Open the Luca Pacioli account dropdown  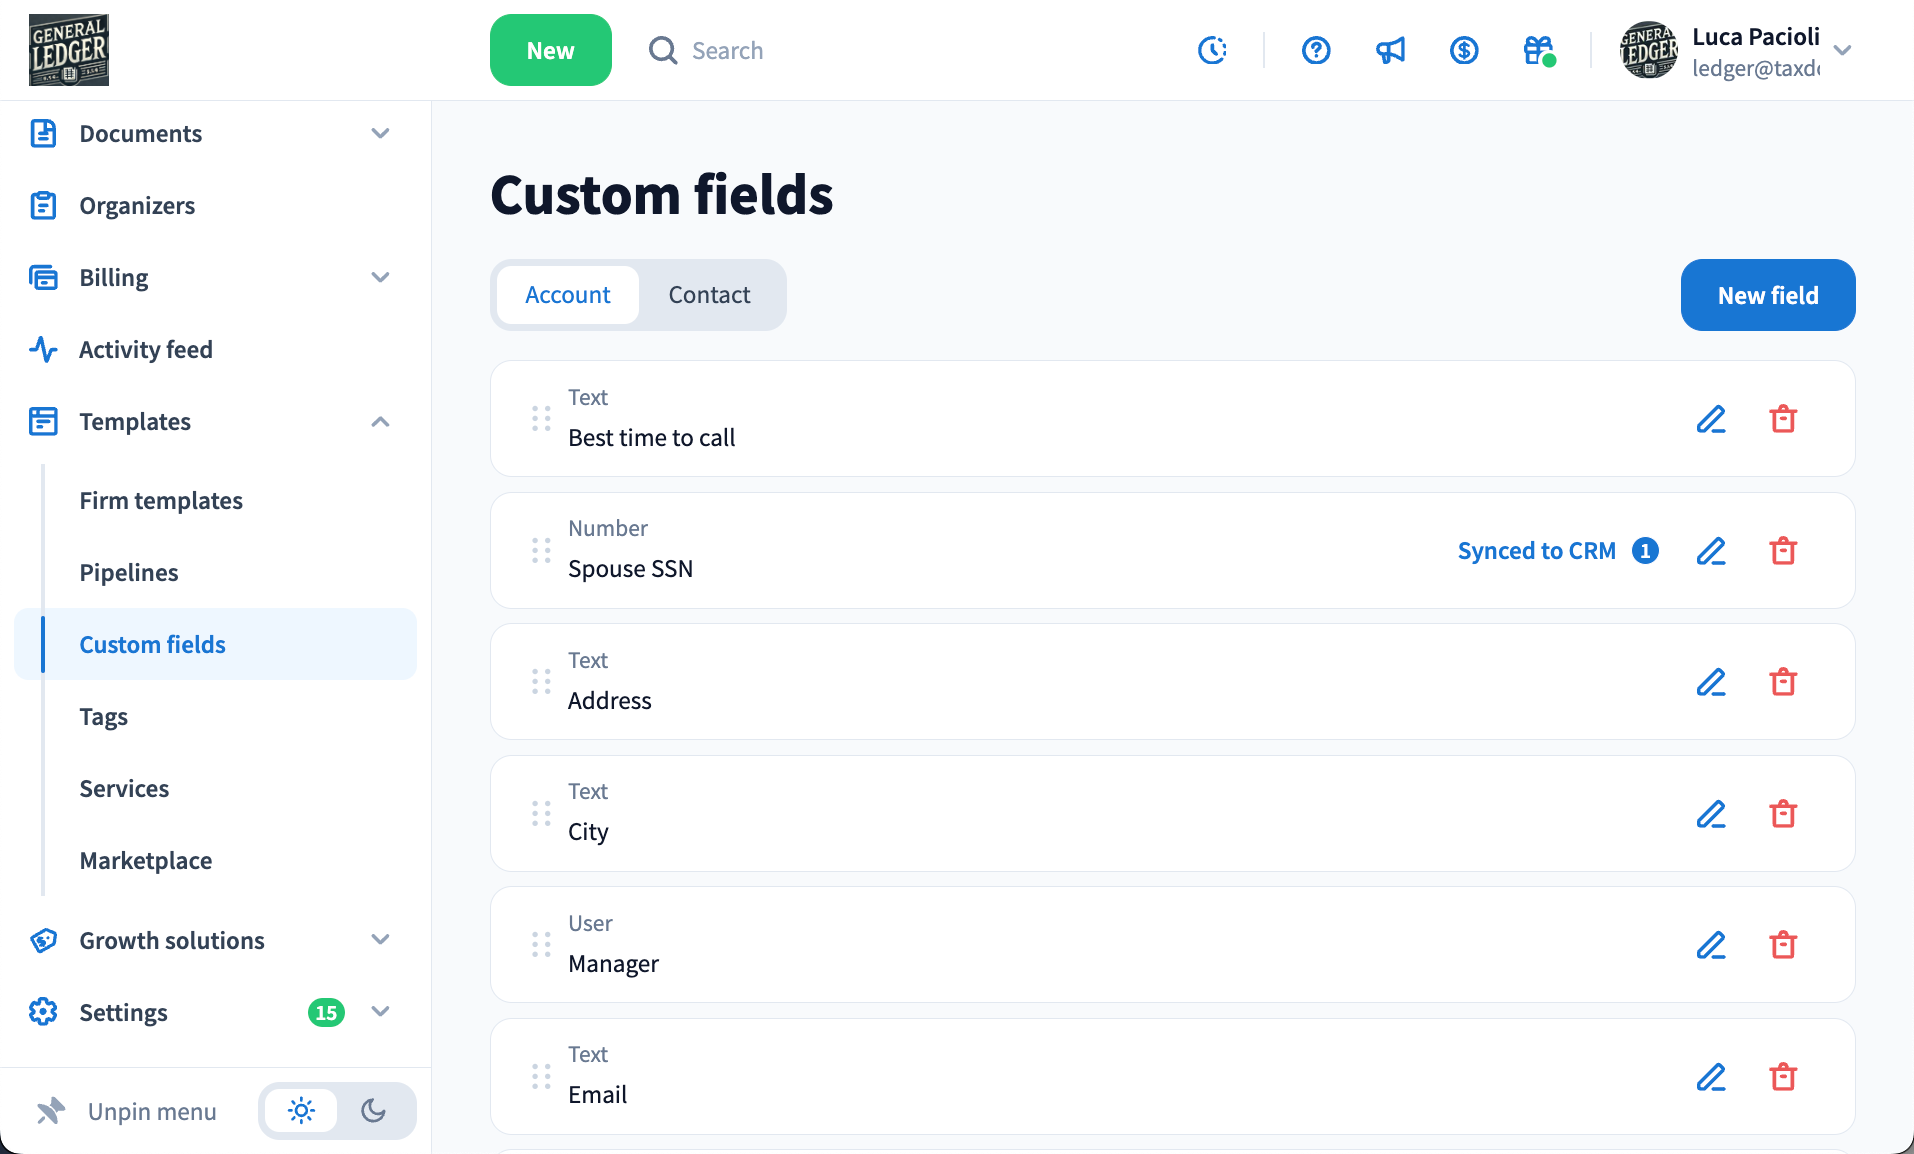coord(1842,50)
